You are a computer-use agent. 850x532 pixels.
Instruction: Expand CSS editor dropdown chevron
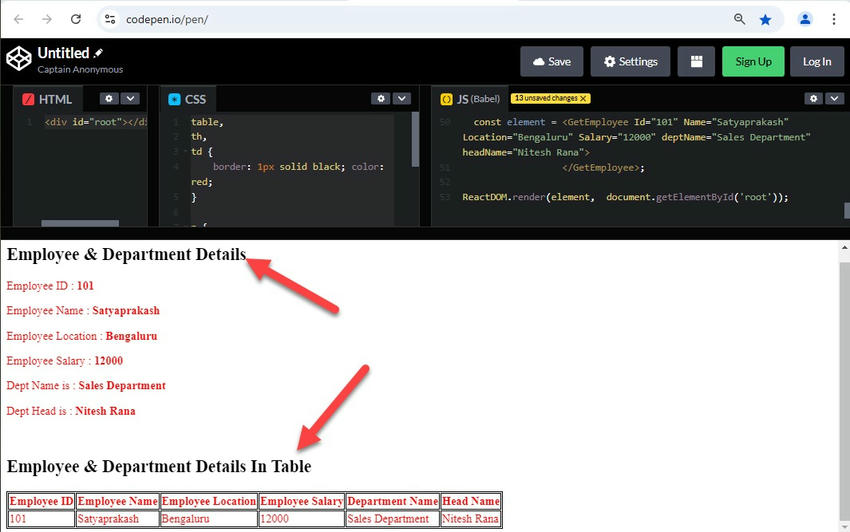click(x=402, y=98)
